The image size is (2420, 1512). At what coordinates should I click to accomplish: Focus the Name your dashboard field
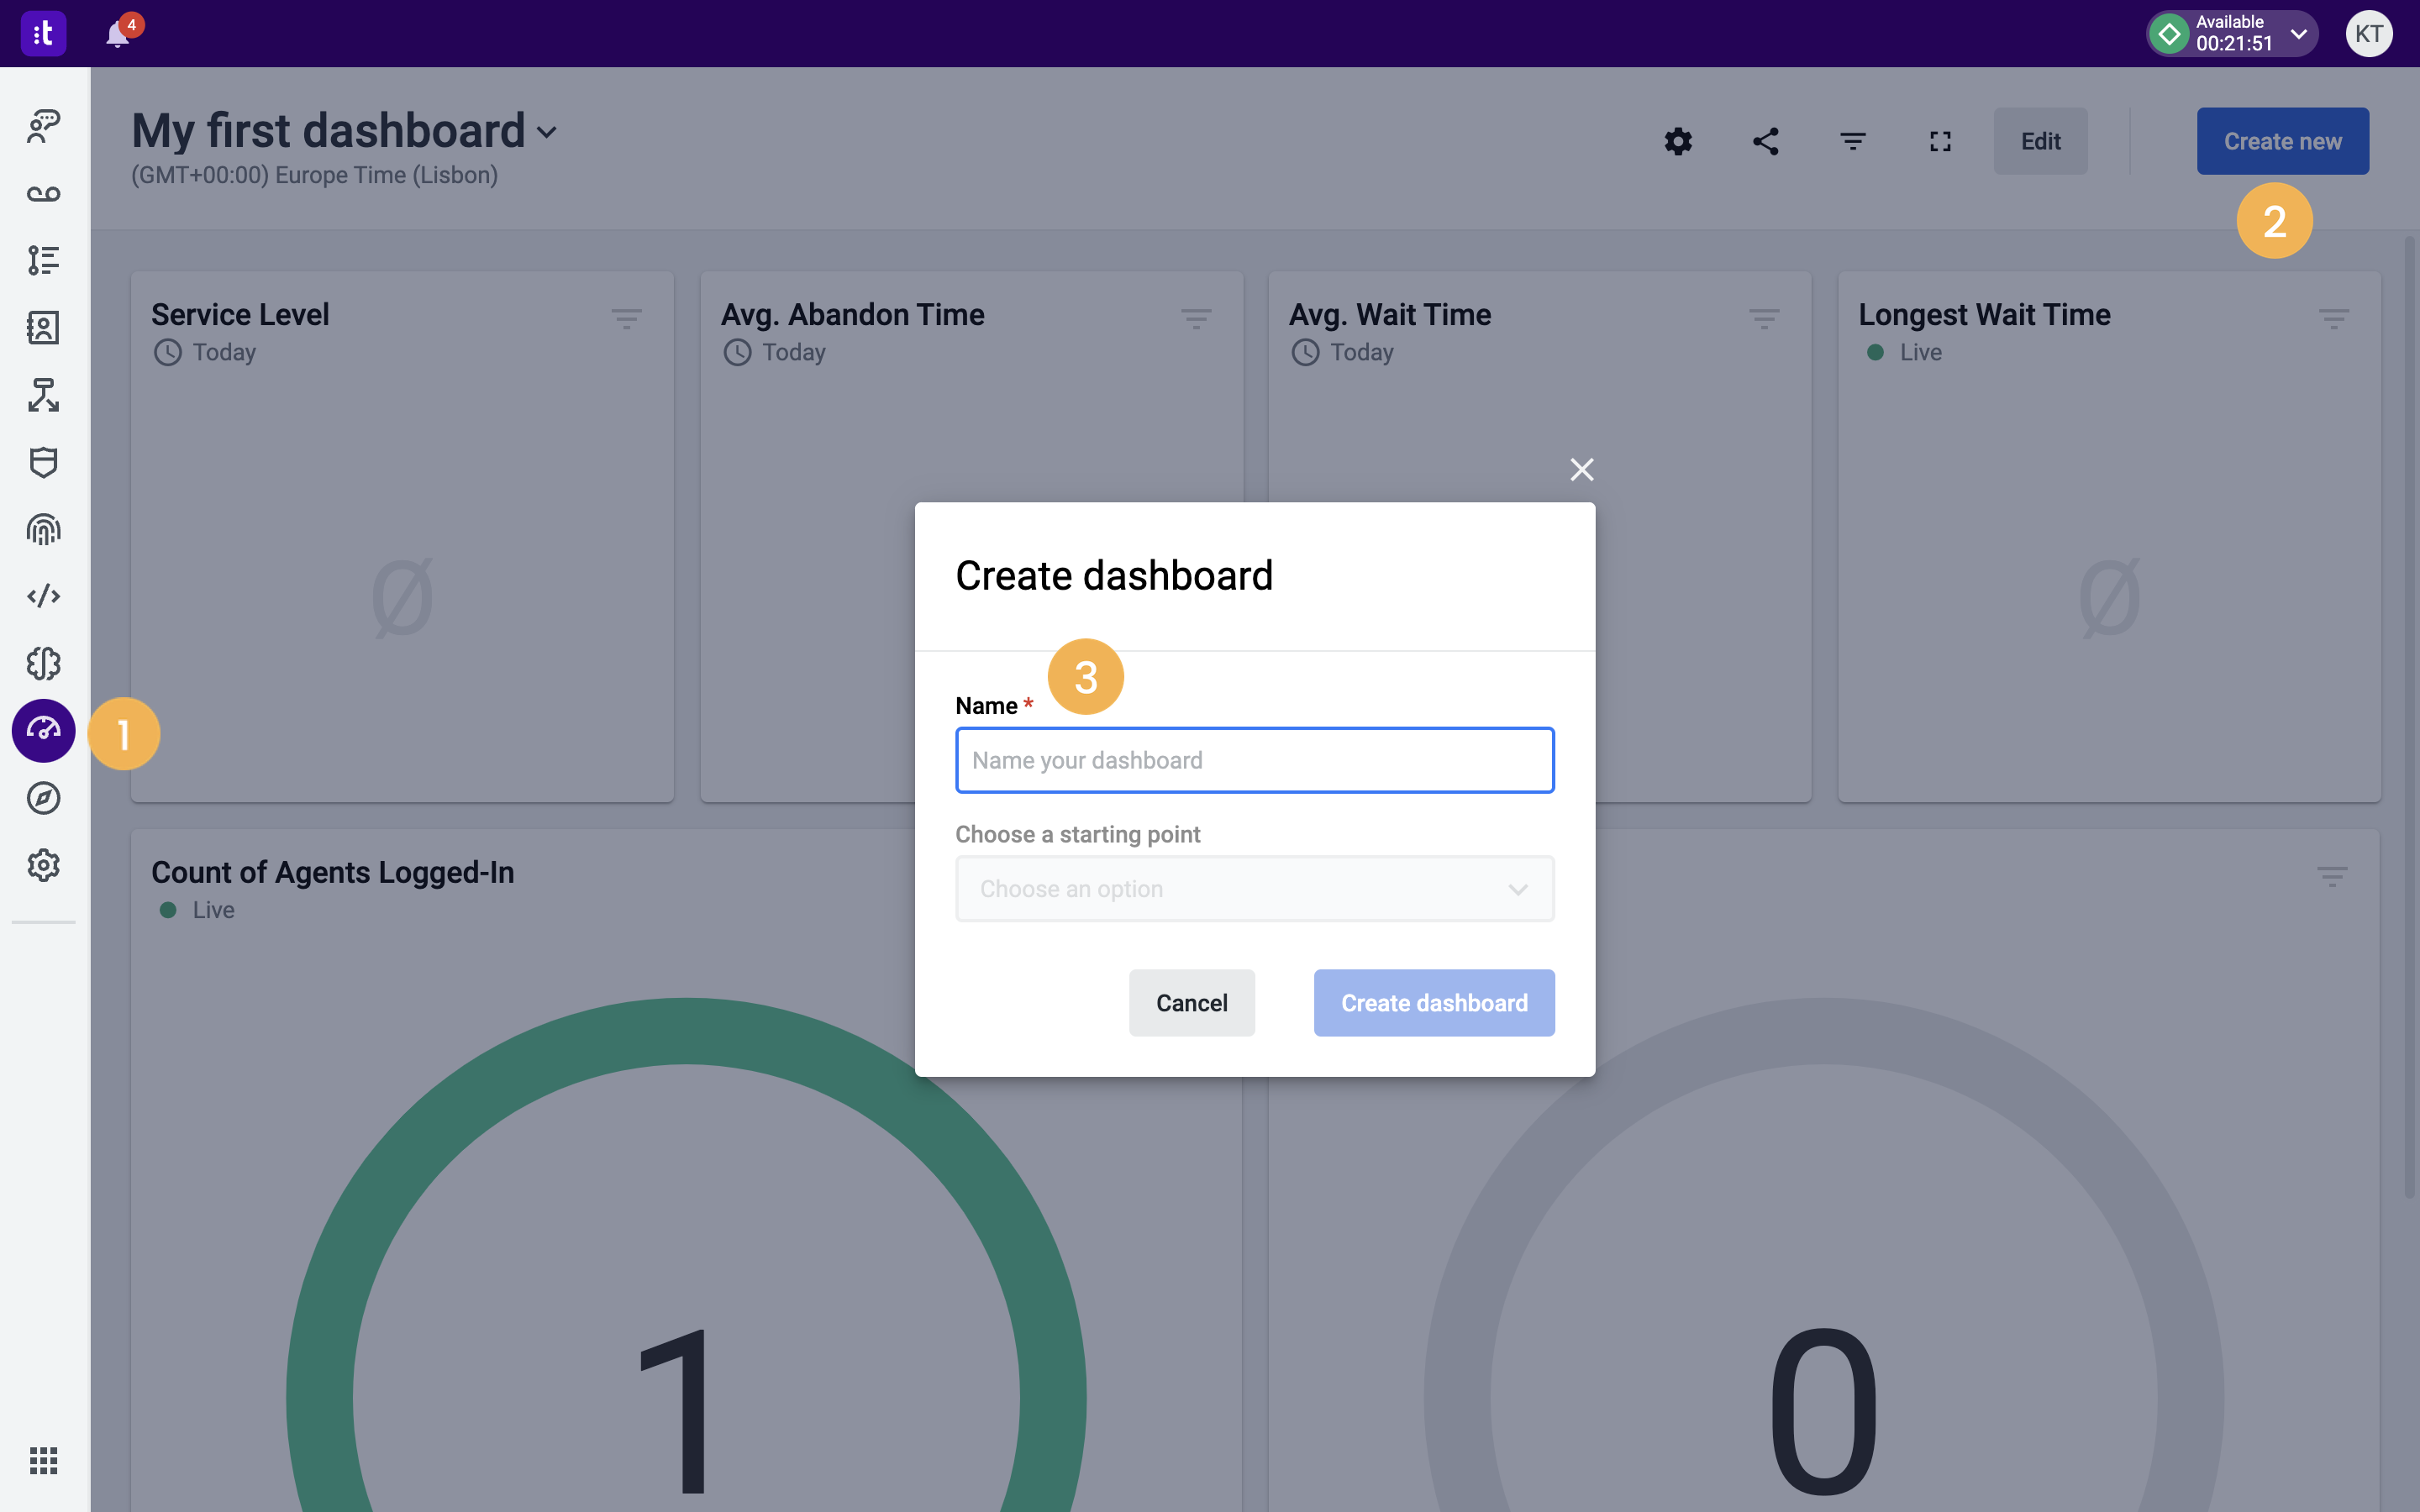1255,760
